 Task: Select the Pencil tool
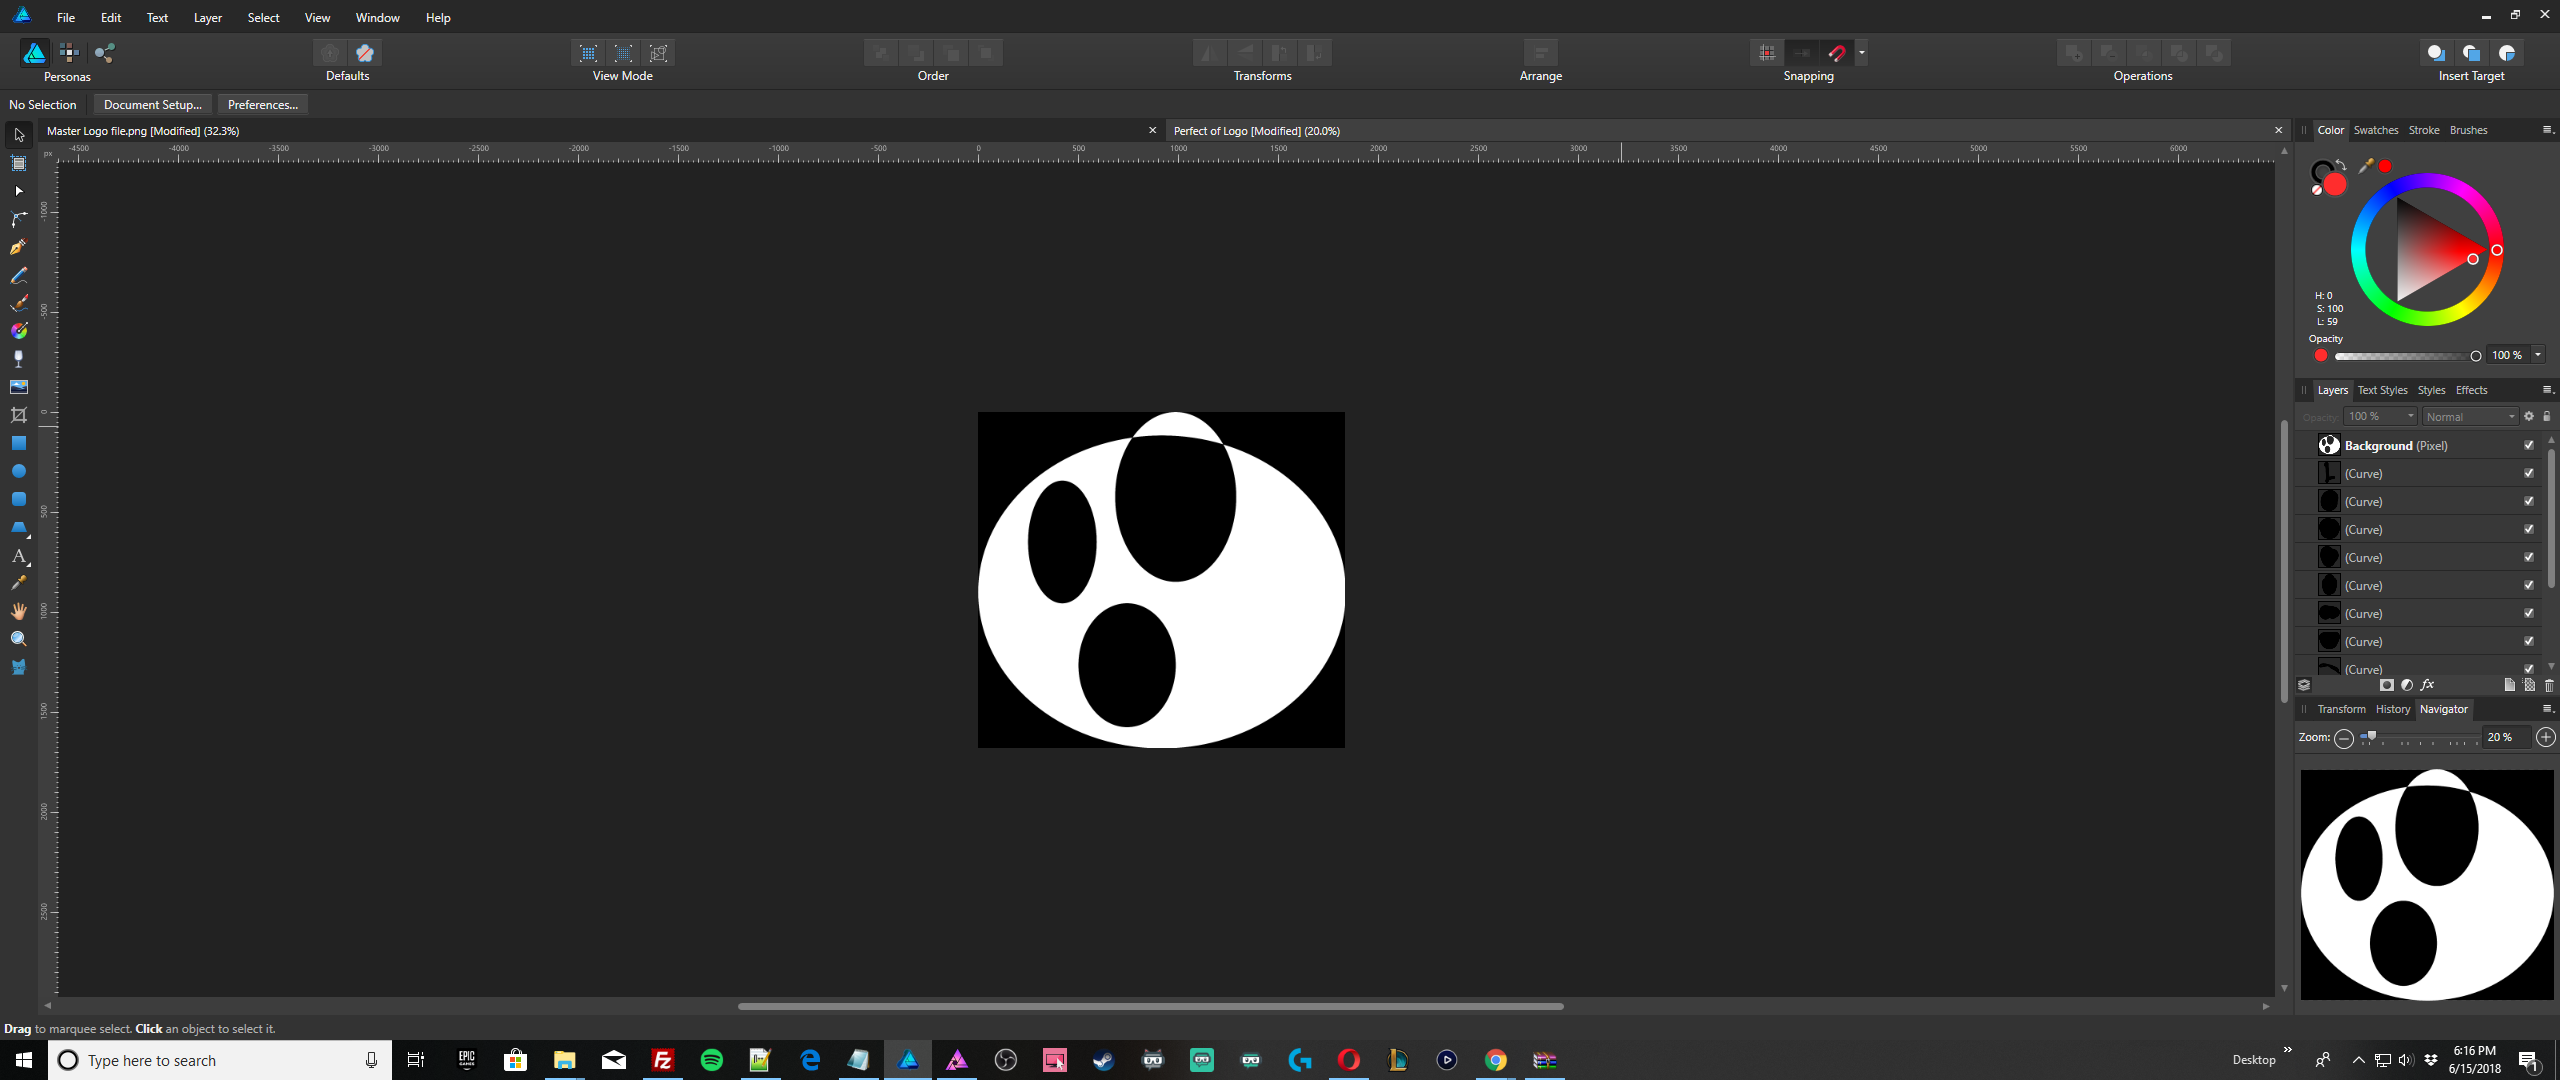pos(19,275)
